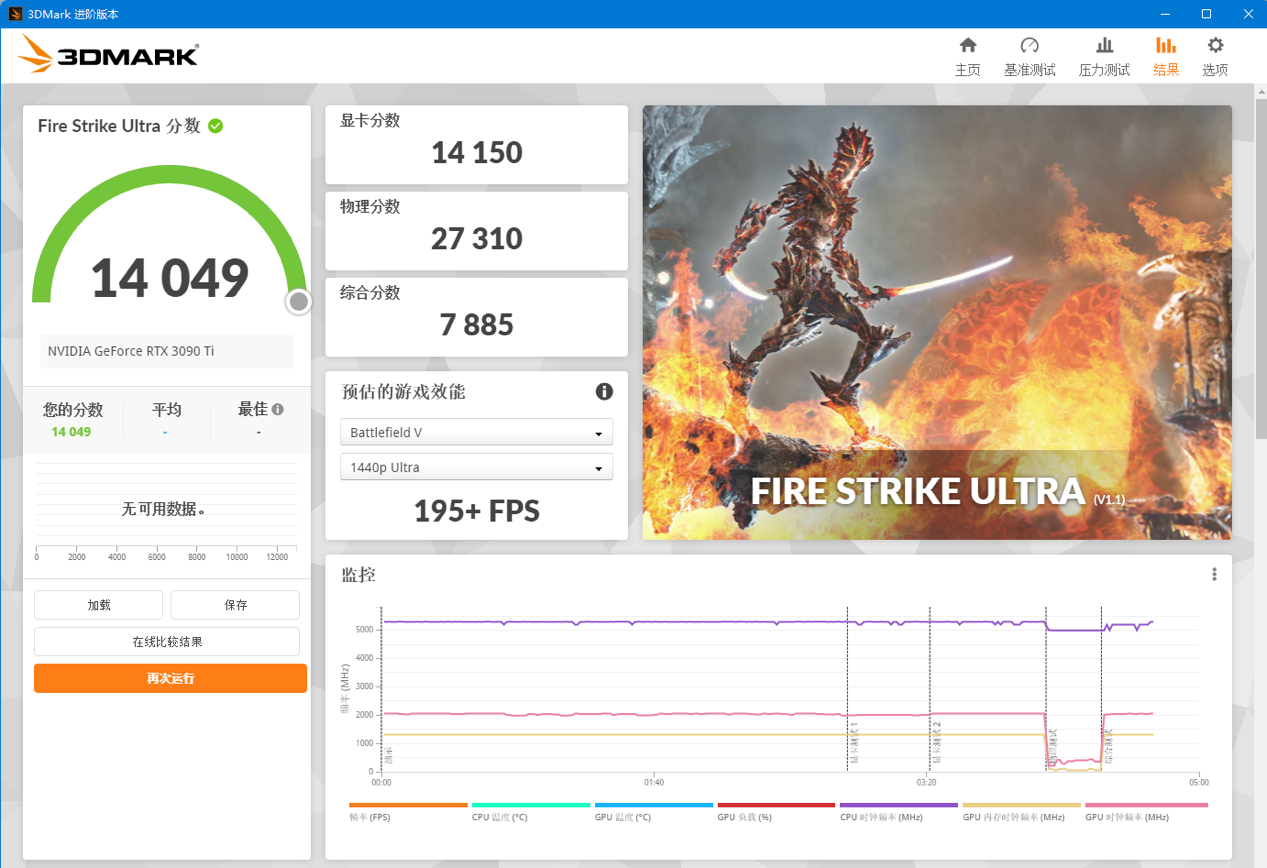Click the 保存 save button
Image resolution: width=1267 pixels, height=868 pixels.
point(235,605)
